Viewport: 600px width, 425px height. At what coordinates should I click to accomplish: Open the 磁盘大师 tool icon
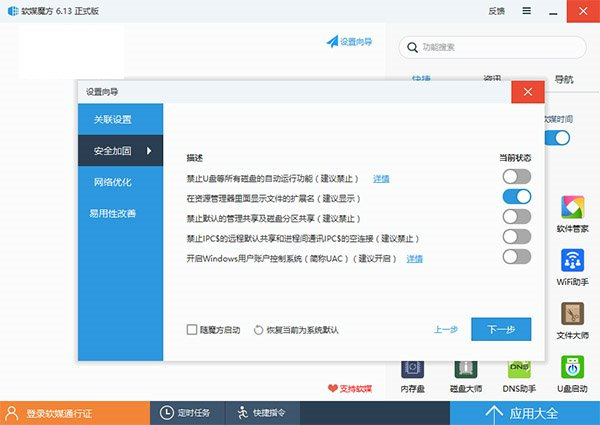(465, 371)
